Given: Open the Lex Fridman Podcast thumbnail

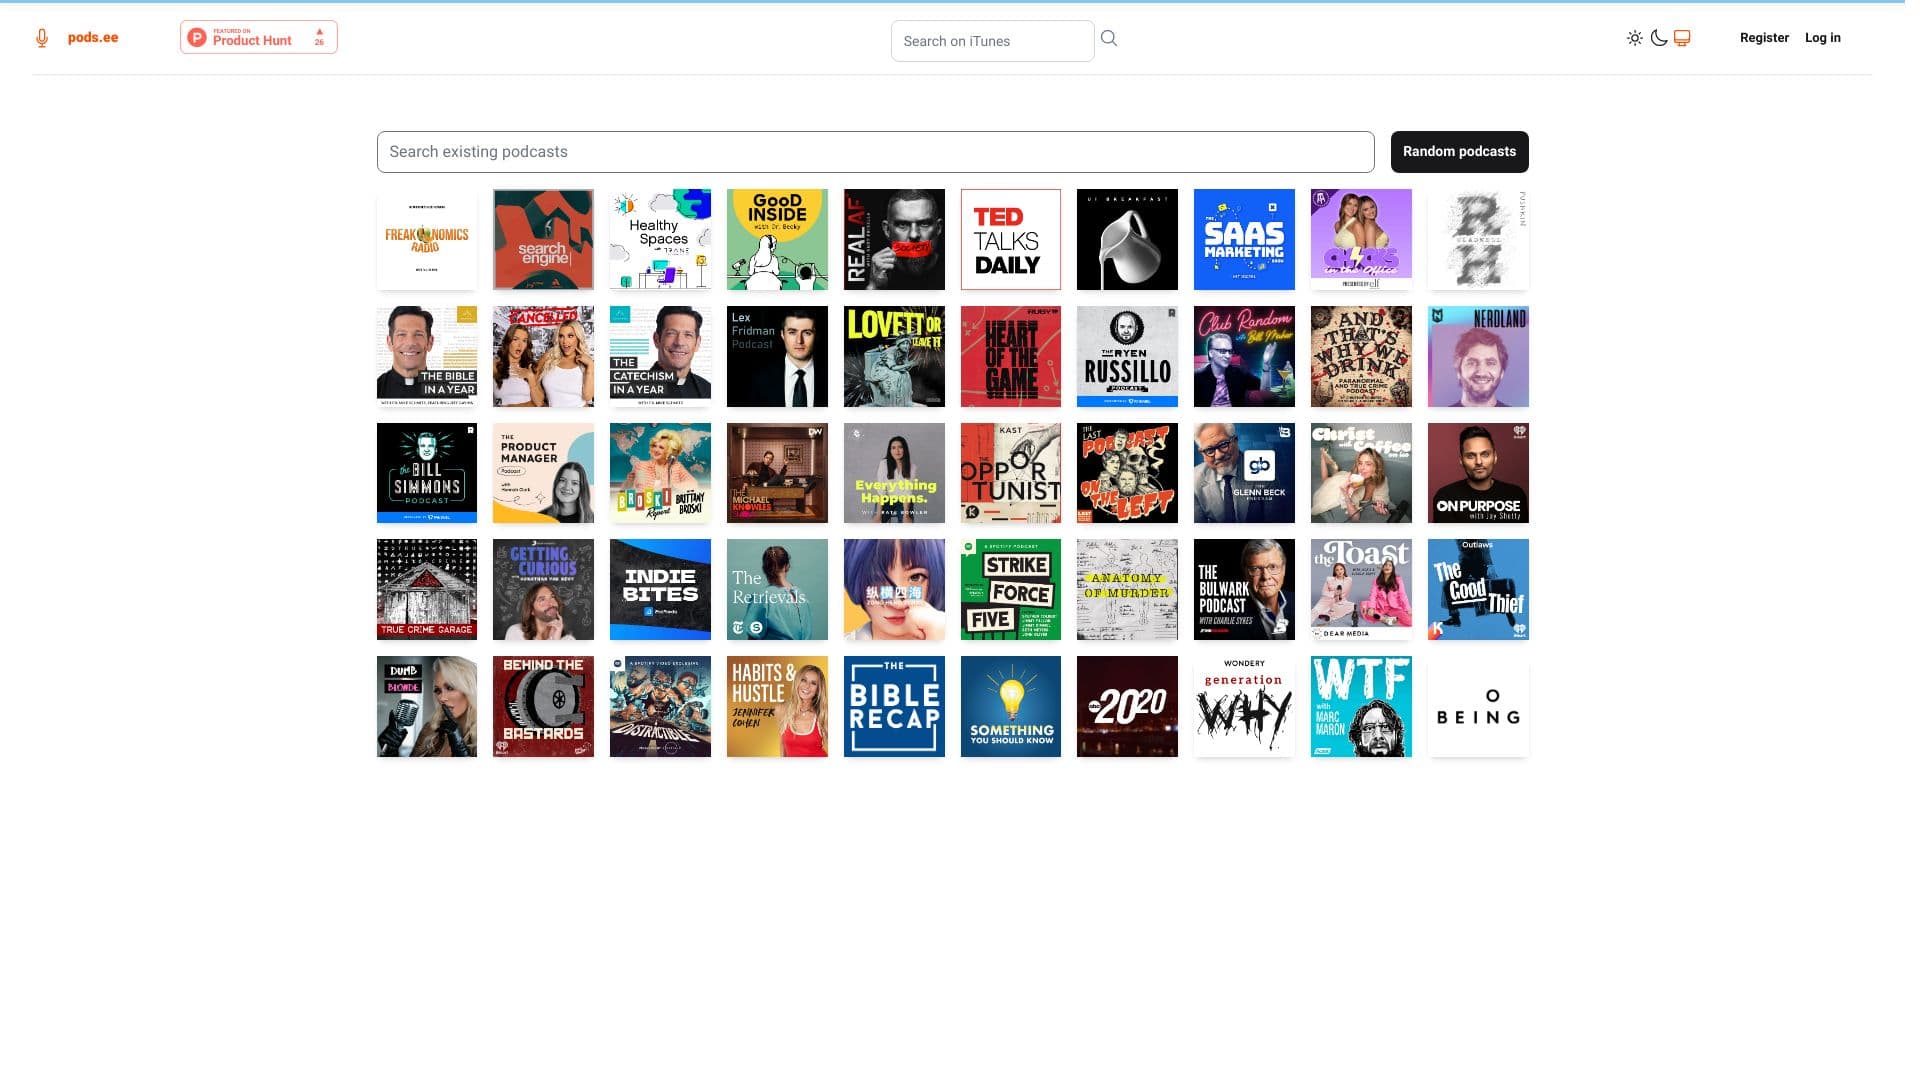Looking at the screenshot, I should pos(777,356).
